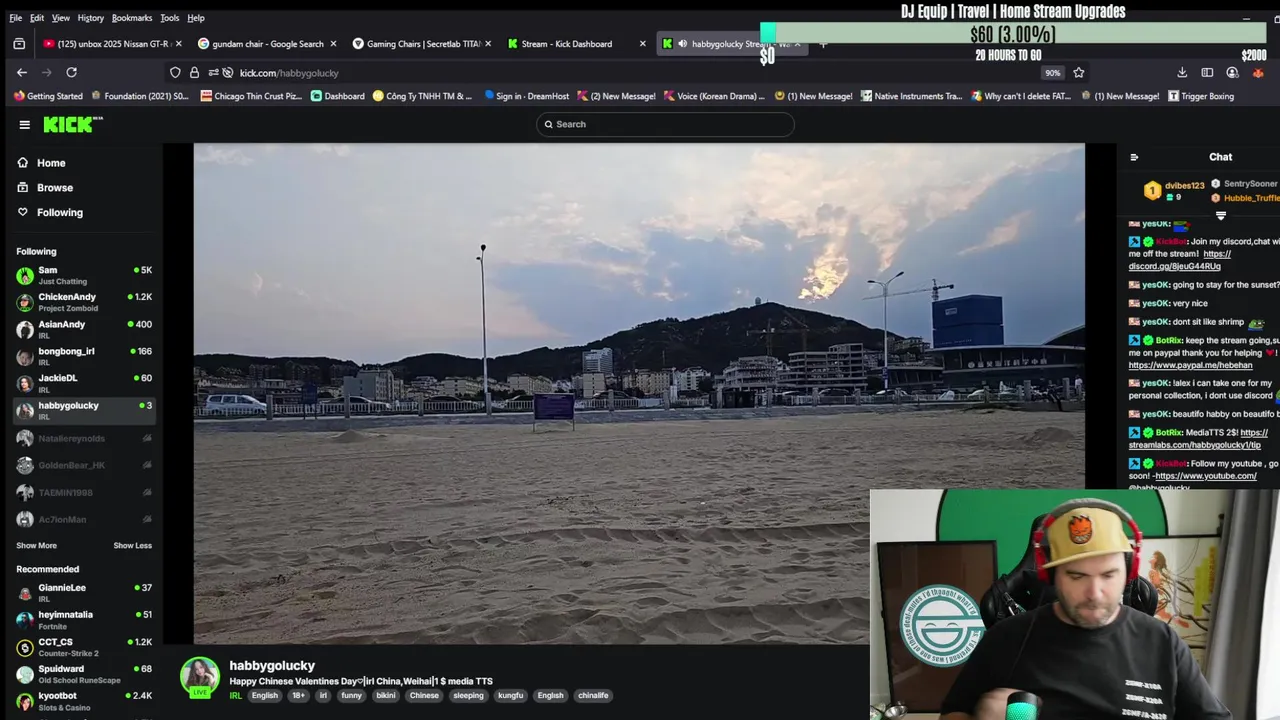The image size is (1280, 720).
Task: Open the Kick hamburger sidebar menu
Action: coord(24,125)
